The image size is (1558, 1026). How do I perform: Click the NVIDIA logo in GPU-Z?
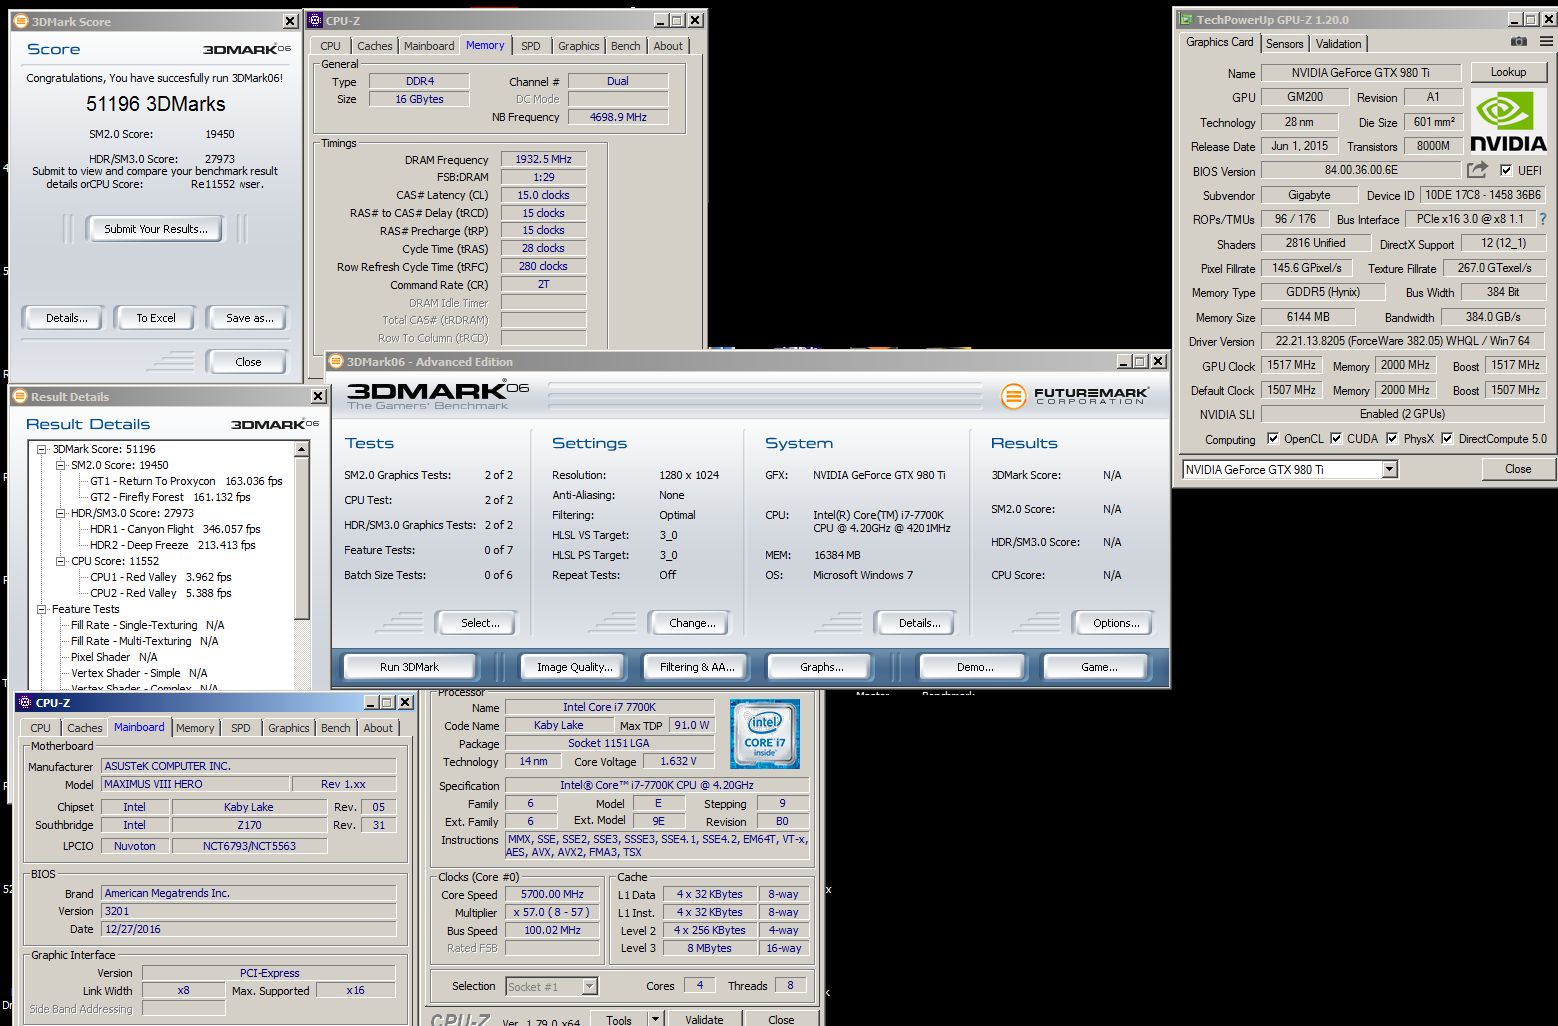[1508, 121]
